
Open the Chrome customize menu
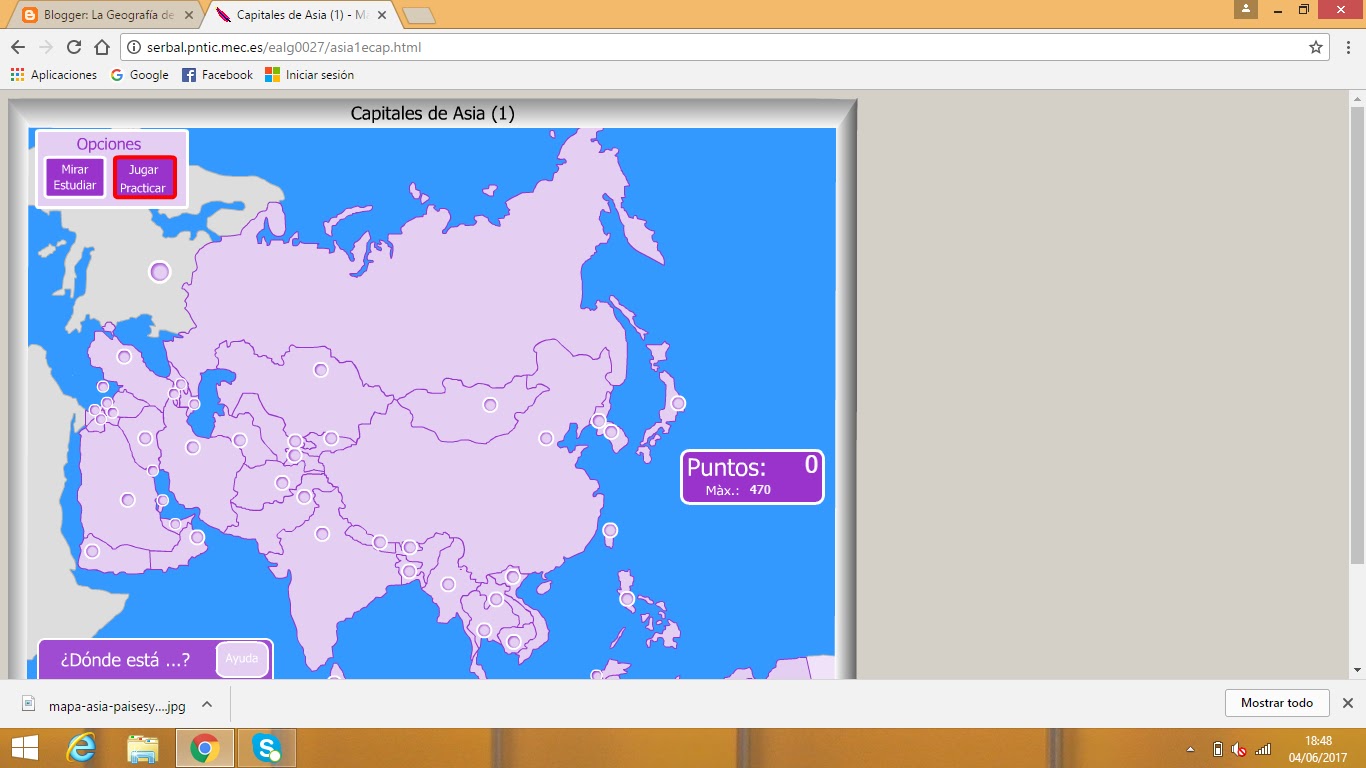[x=1349, y=46]
